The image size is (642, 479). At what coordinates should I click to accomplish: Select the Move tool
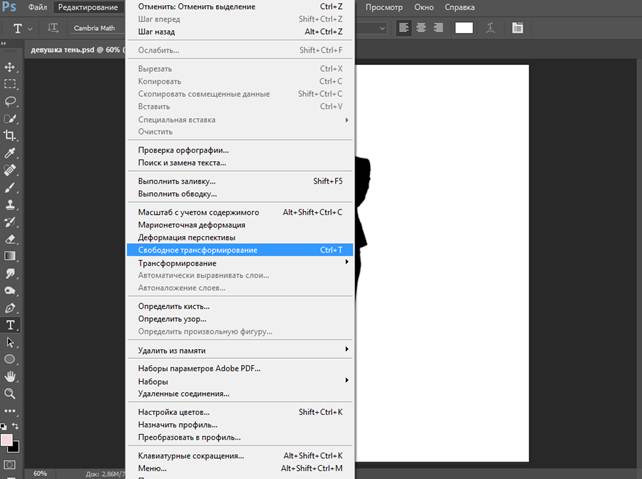pyautogui.click(x=10, y=68)
